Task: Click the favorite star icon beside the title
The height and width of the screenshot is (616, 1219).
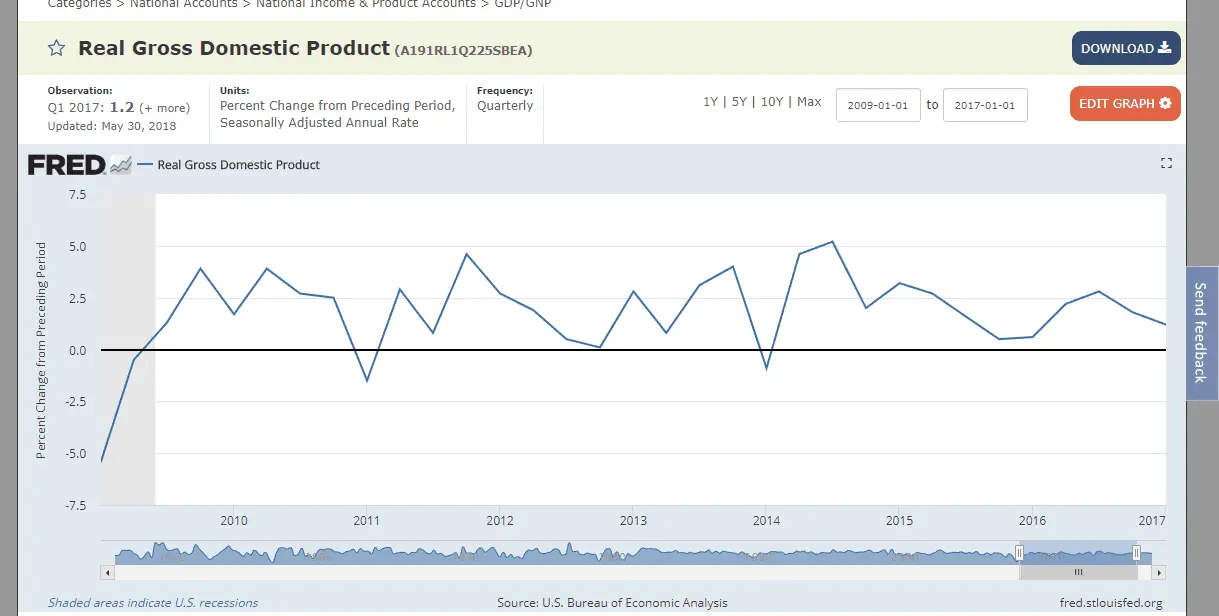Action: [x=57, y=48]
